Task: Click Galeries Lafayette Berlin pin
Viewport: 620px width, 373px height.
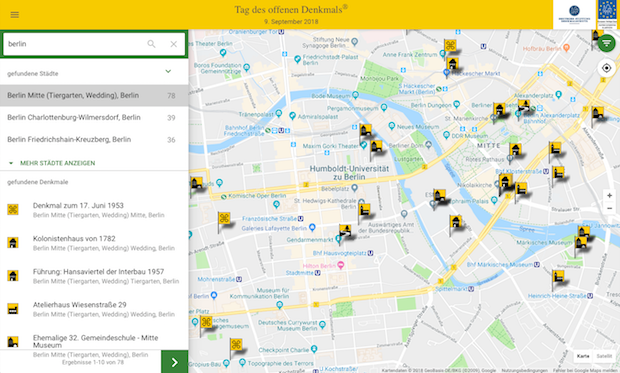Action: (312, 227)
